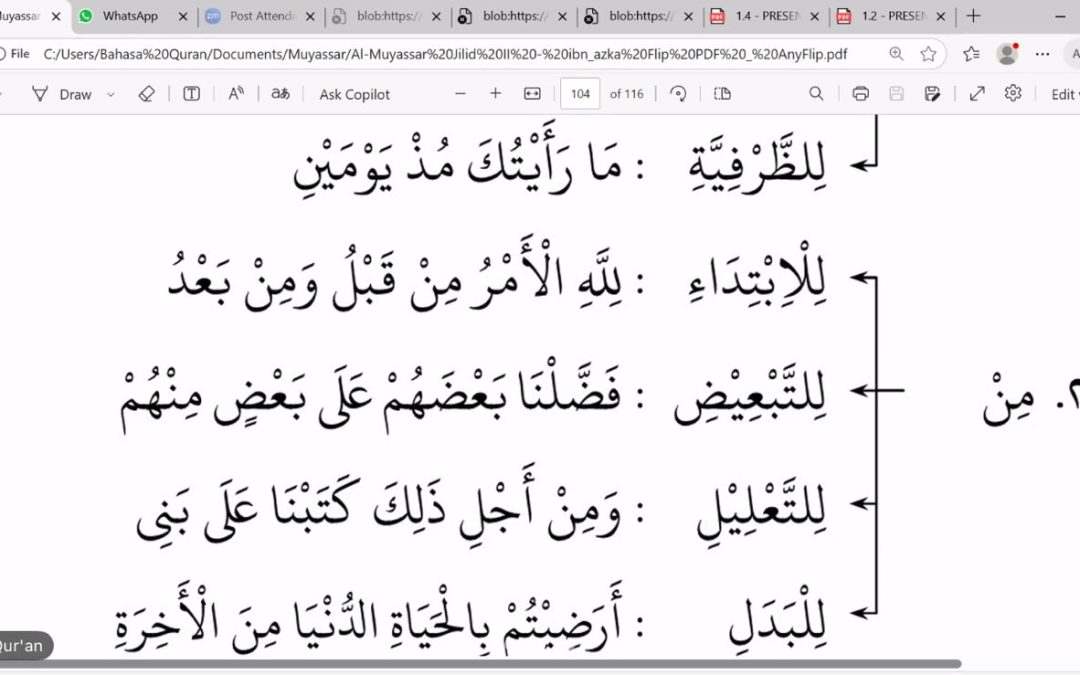Close the 1.4 - PRESEN tab

(815, 17)
